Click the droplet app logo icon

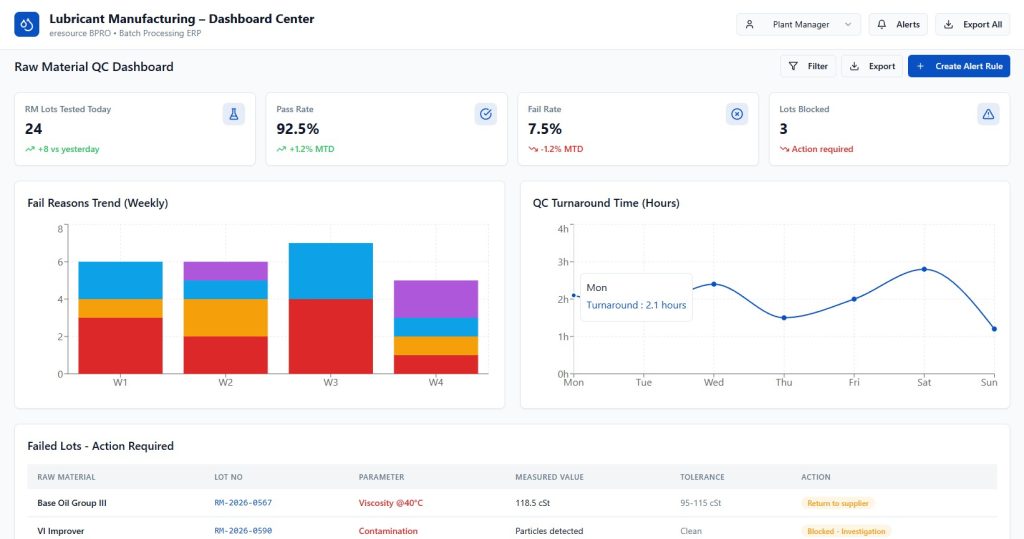pos(26,24)
